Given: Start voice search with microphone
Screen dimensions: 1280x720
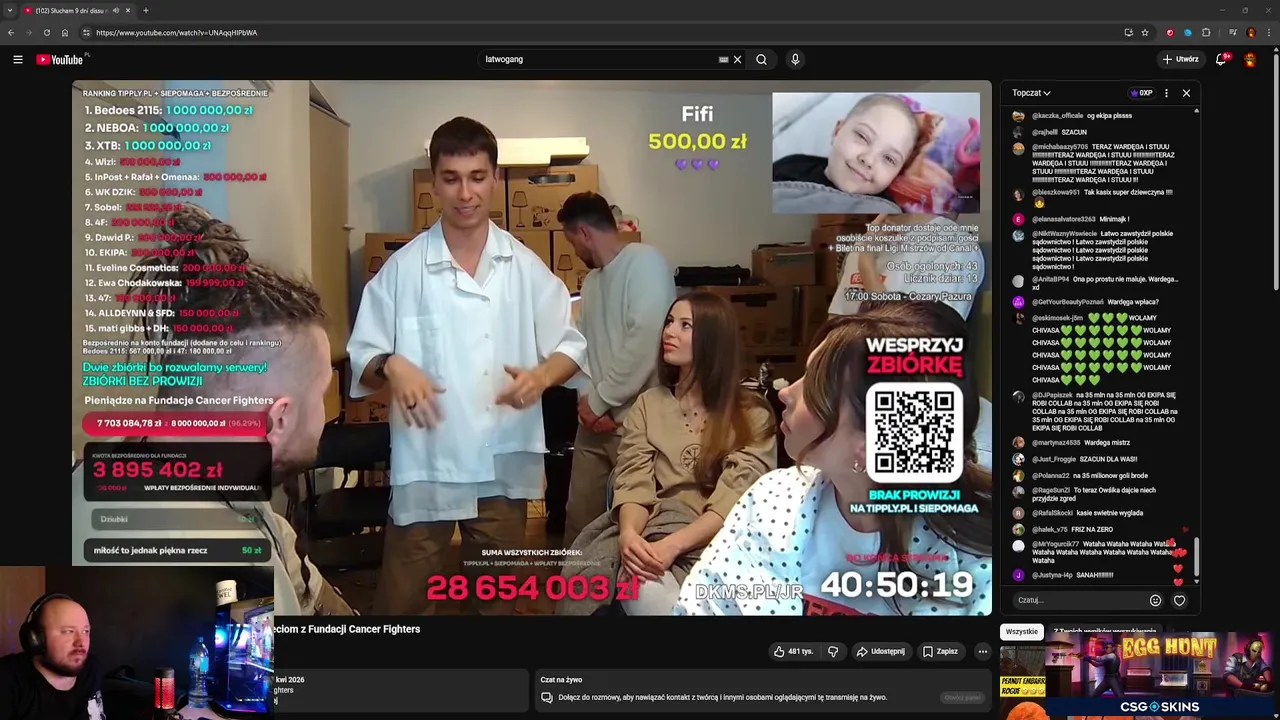Looking at the screenshot, I should coord(795,60).
